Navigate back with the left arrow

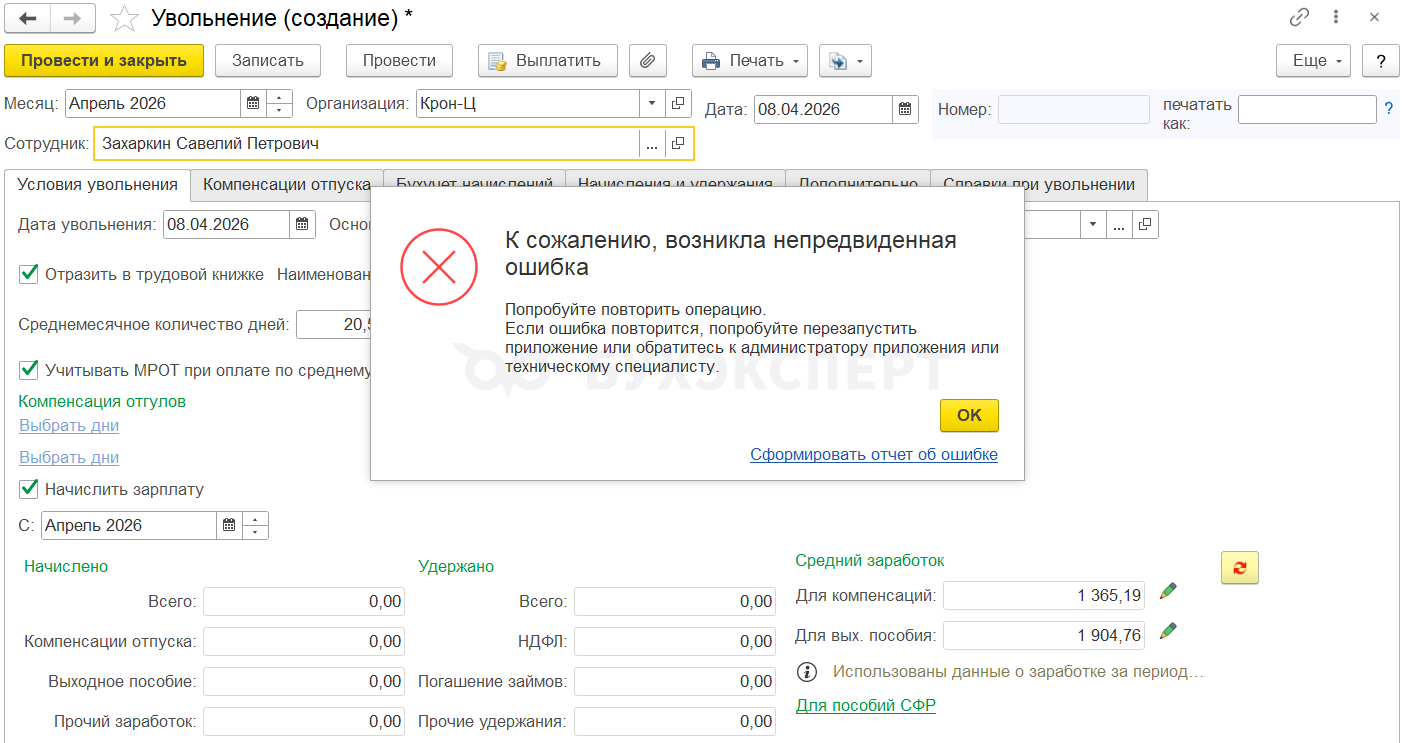tap(28, 18)
